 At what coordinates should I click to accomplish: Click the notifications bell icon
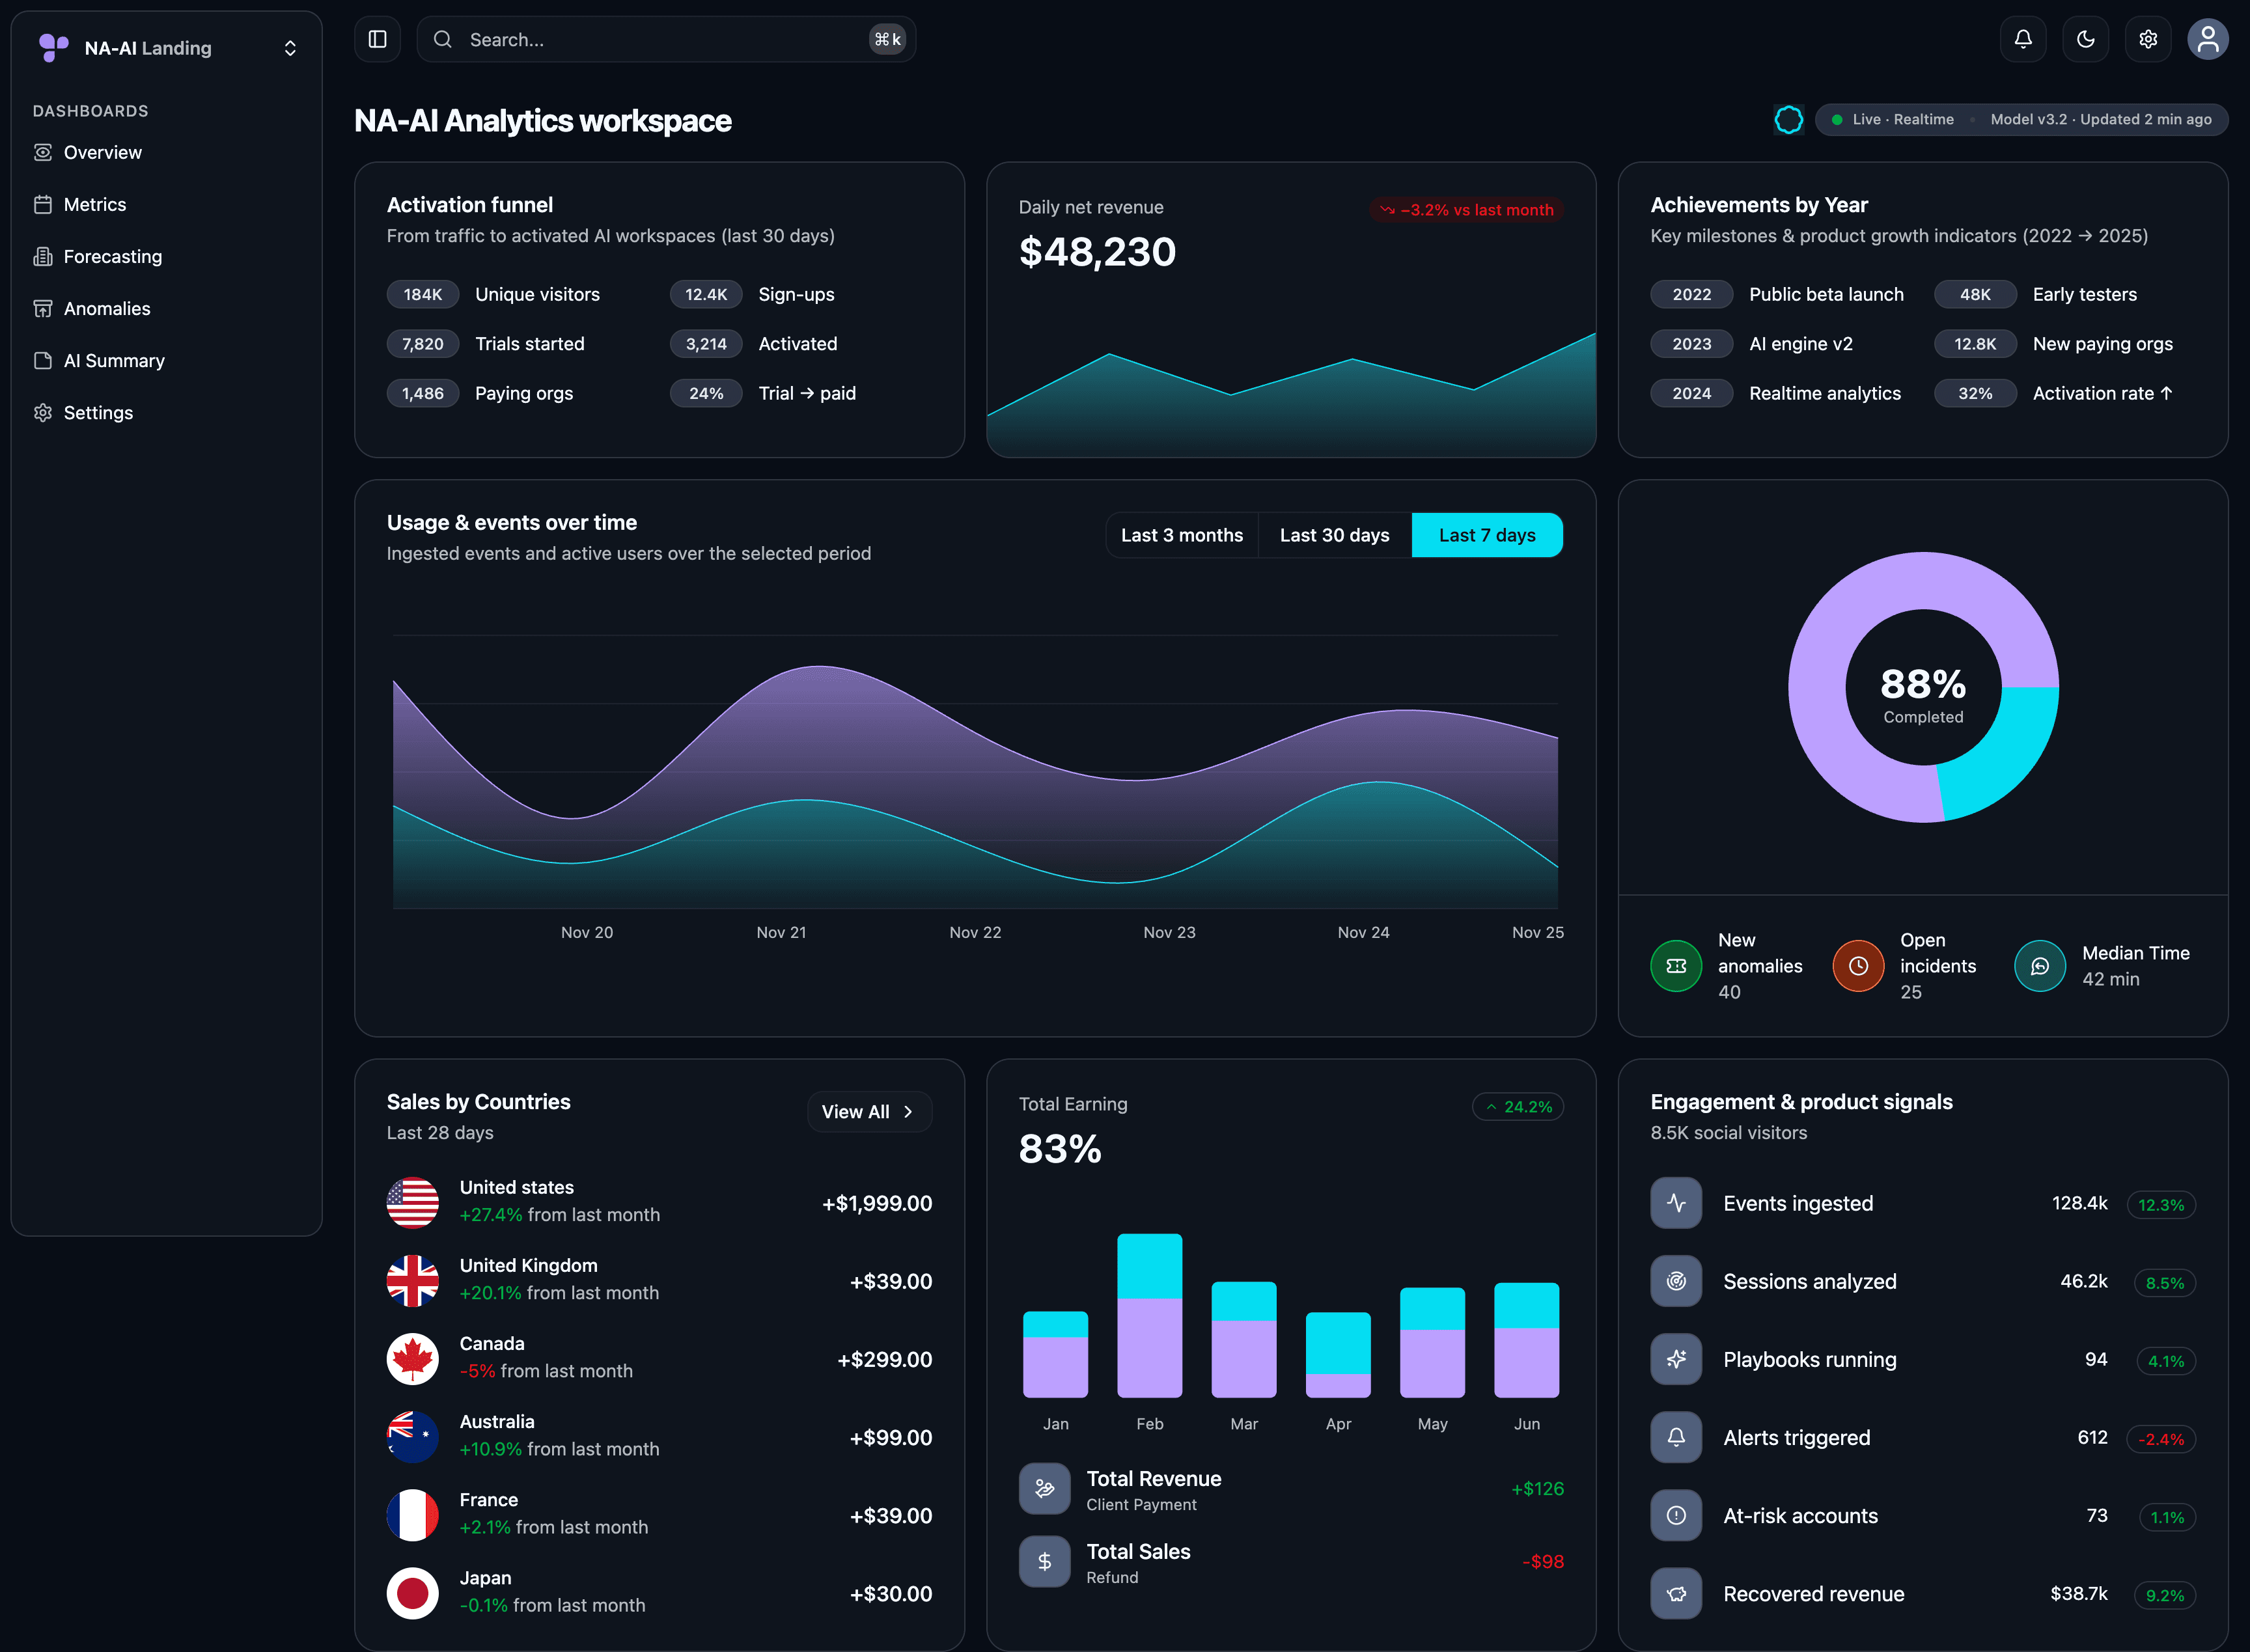2023,39
